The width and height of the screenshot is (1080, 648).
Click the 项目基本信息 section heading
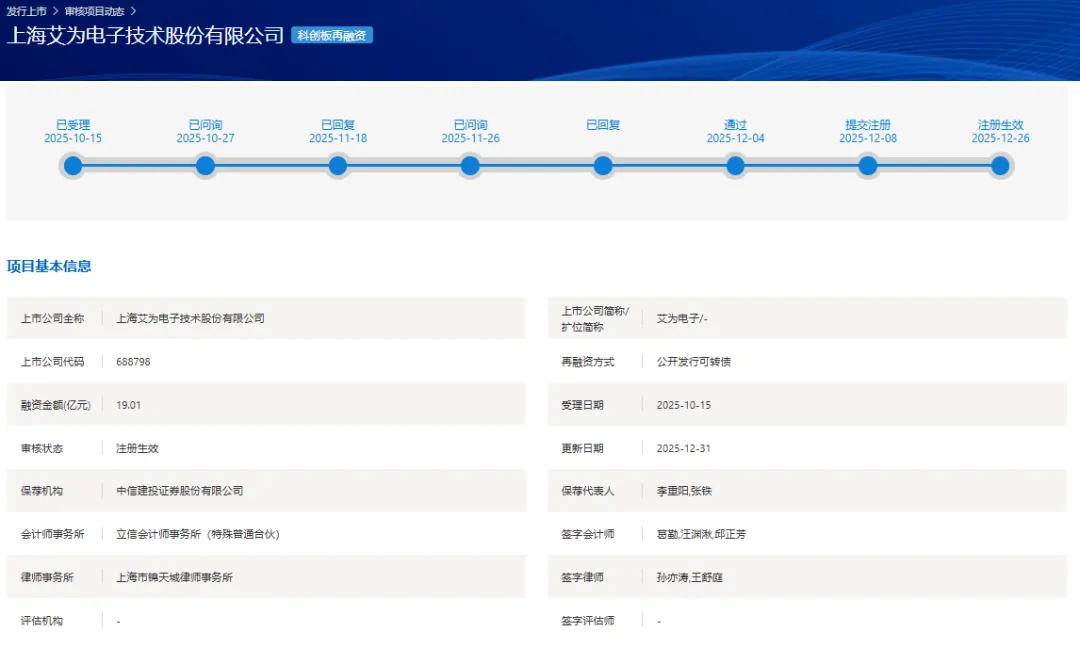tap(49, 266)
